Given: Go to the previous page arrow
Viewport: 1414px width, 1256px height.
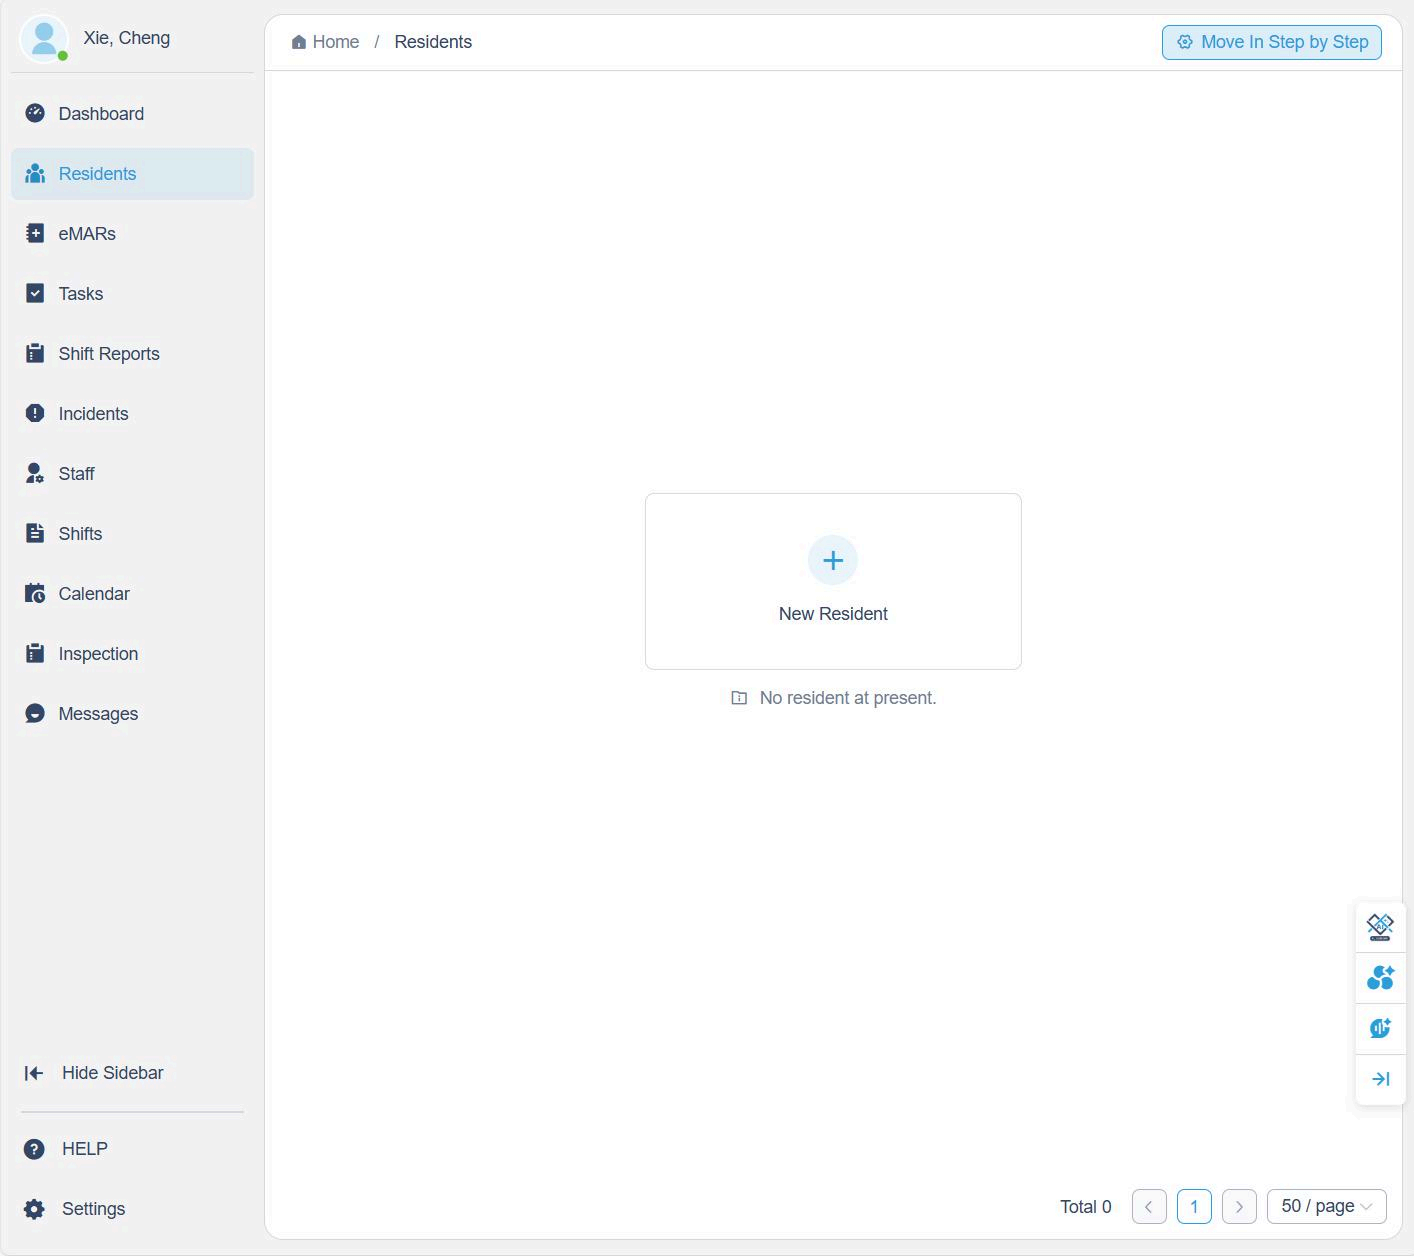Looking at the screenshot, I should [x=1149, y=1207].
